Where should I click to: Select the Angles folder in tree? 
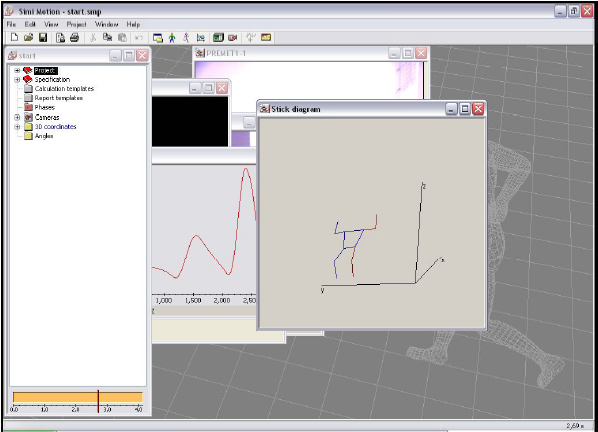(44, 136)
